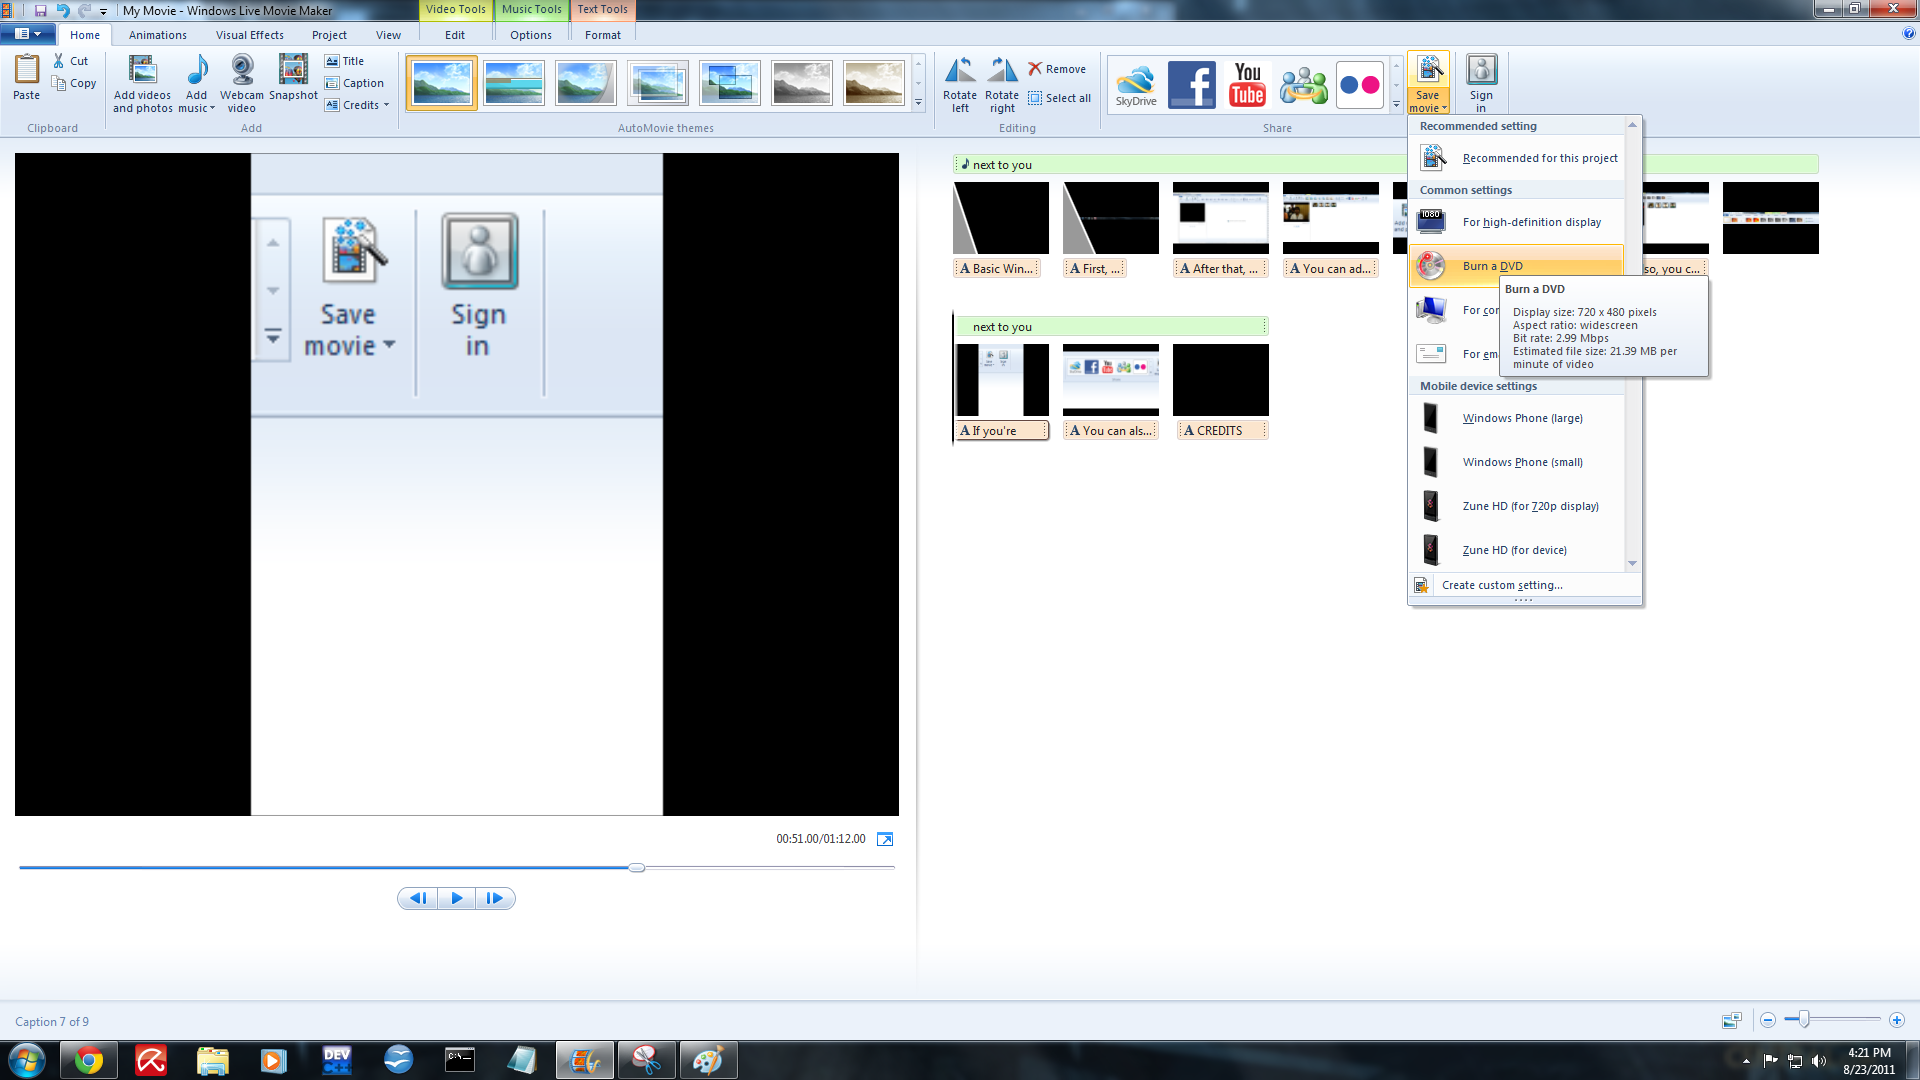Rotate the clip left
Screen dimensions: 1920x1080
click(960, 82)
